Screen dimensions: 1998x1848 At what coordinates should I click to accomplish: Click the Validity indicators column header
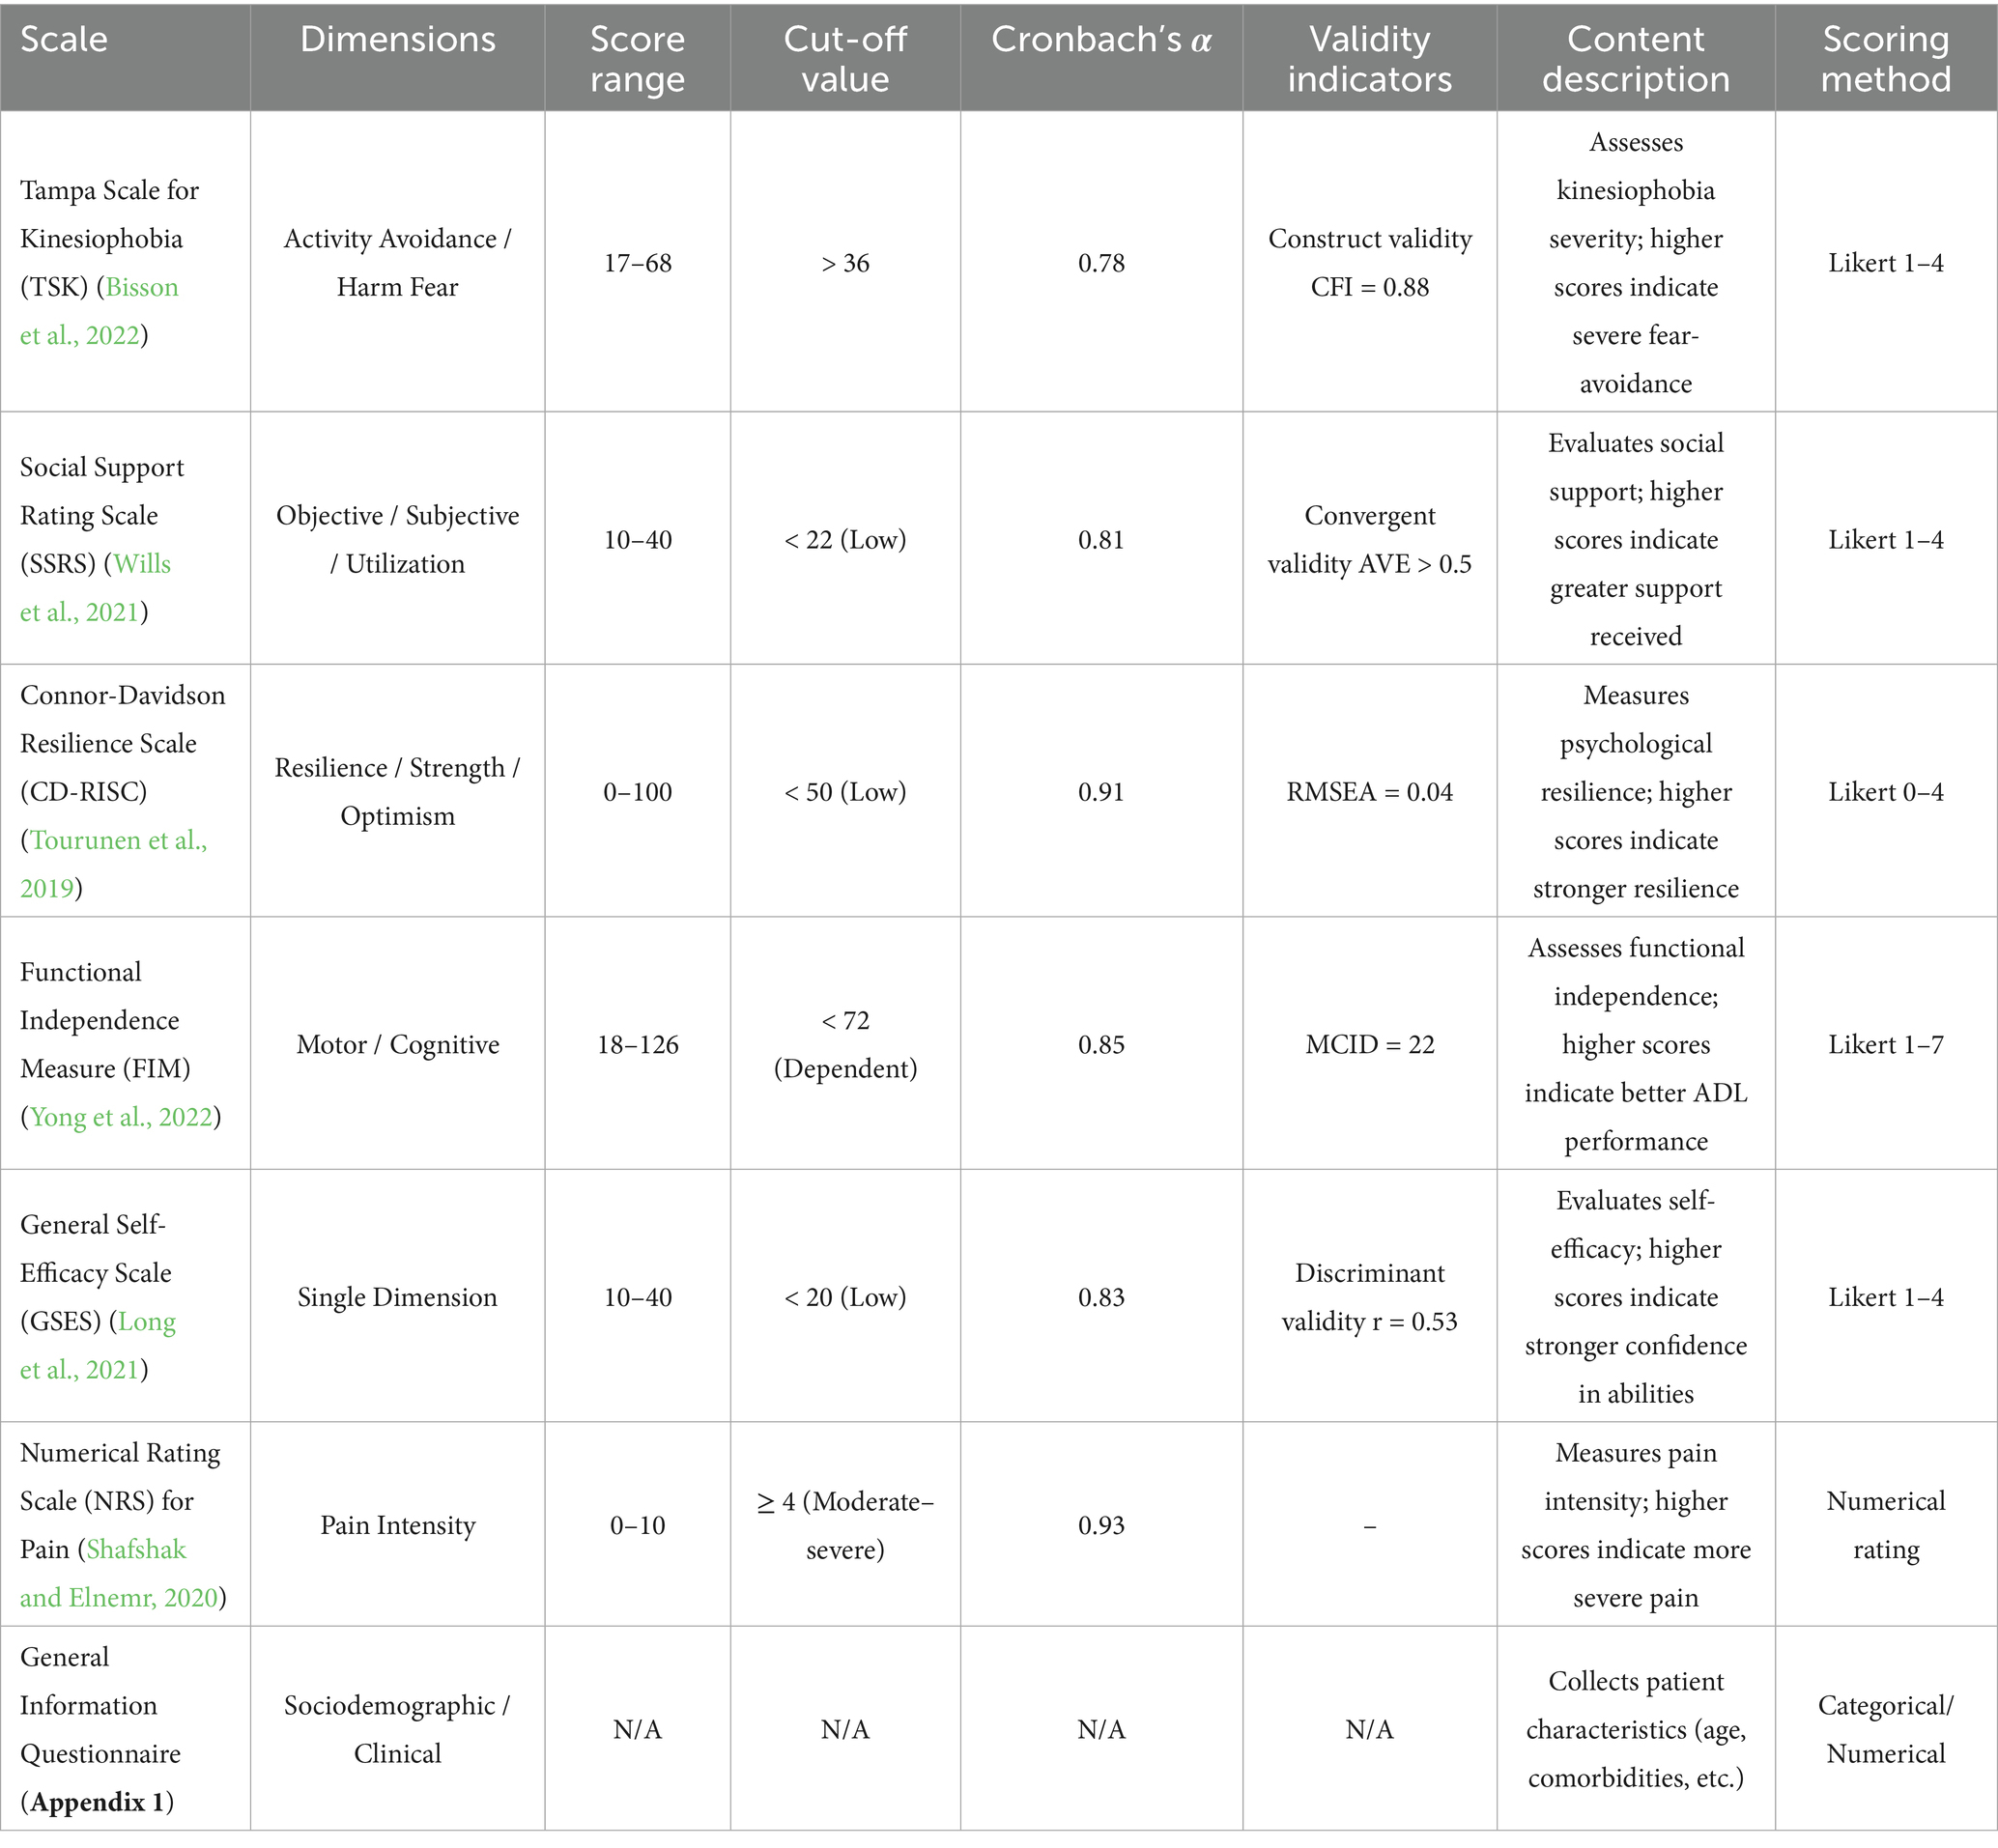[x=1370, y=56]
